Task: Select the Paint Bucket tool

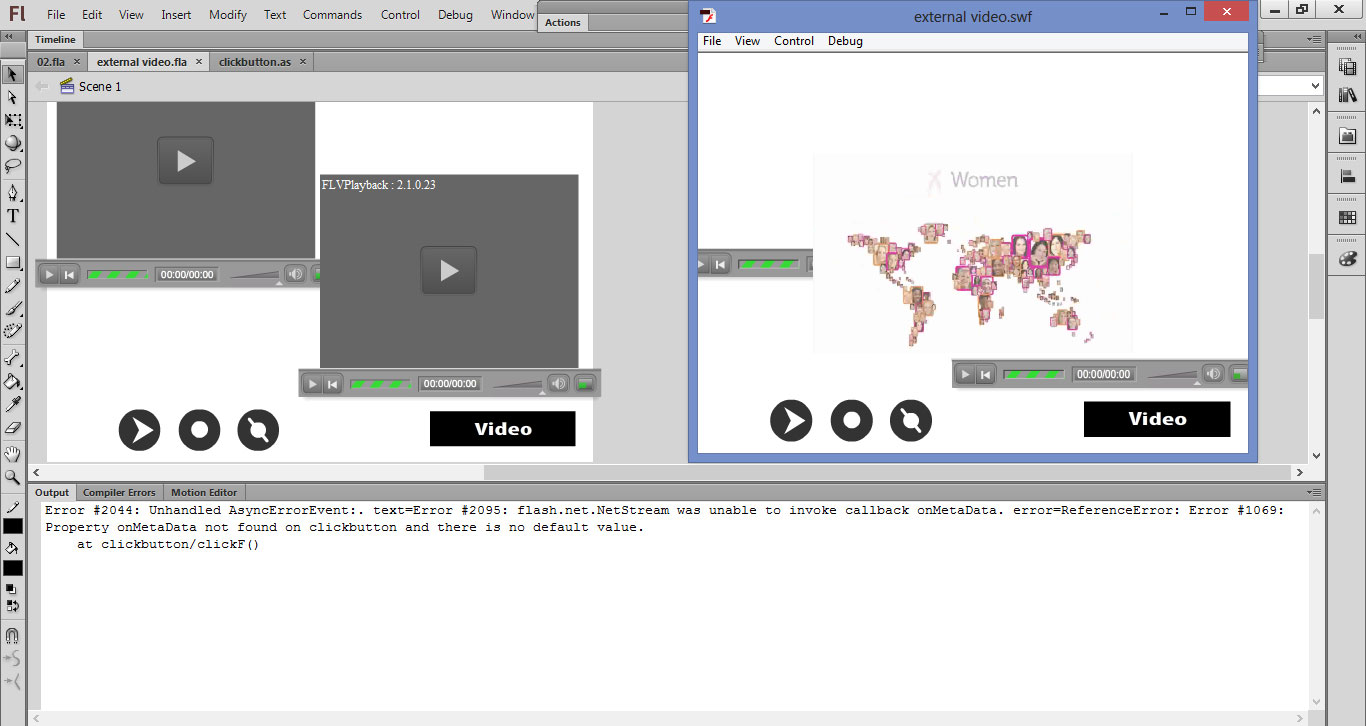Action: [13, 381]
